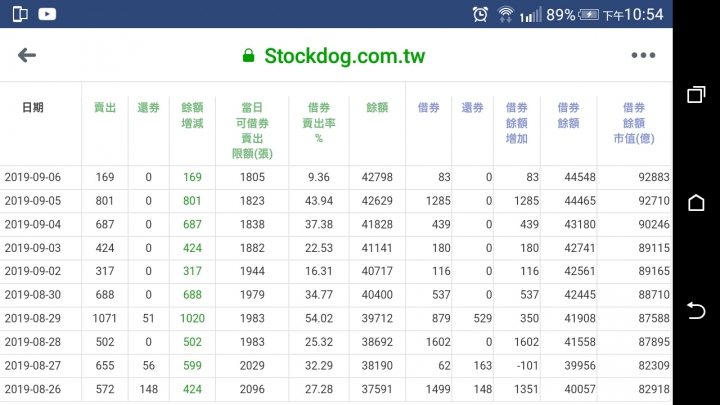This screenshot has width=720, height=405.
Task: Tap the blue 借券 column header
Action: tap(428, 107)
